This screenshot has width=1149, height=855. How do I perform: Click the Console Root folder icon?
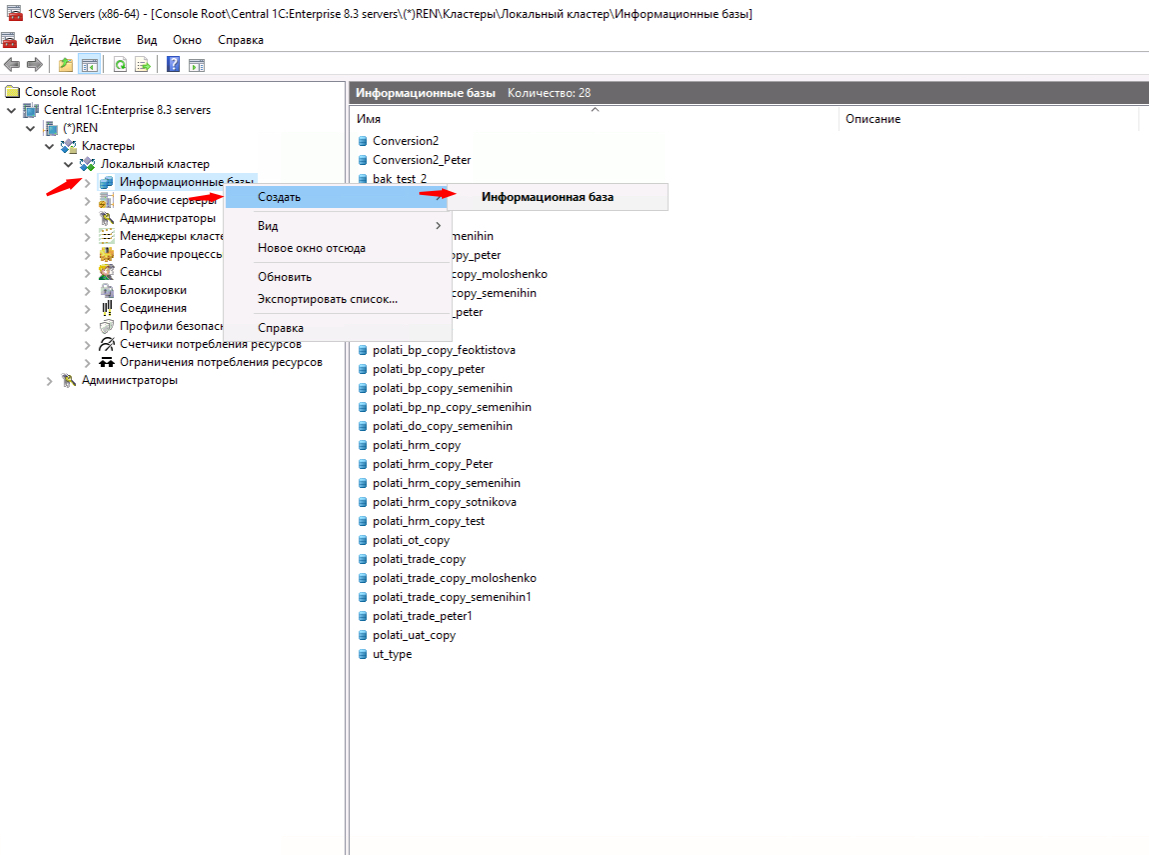(12, 92)
